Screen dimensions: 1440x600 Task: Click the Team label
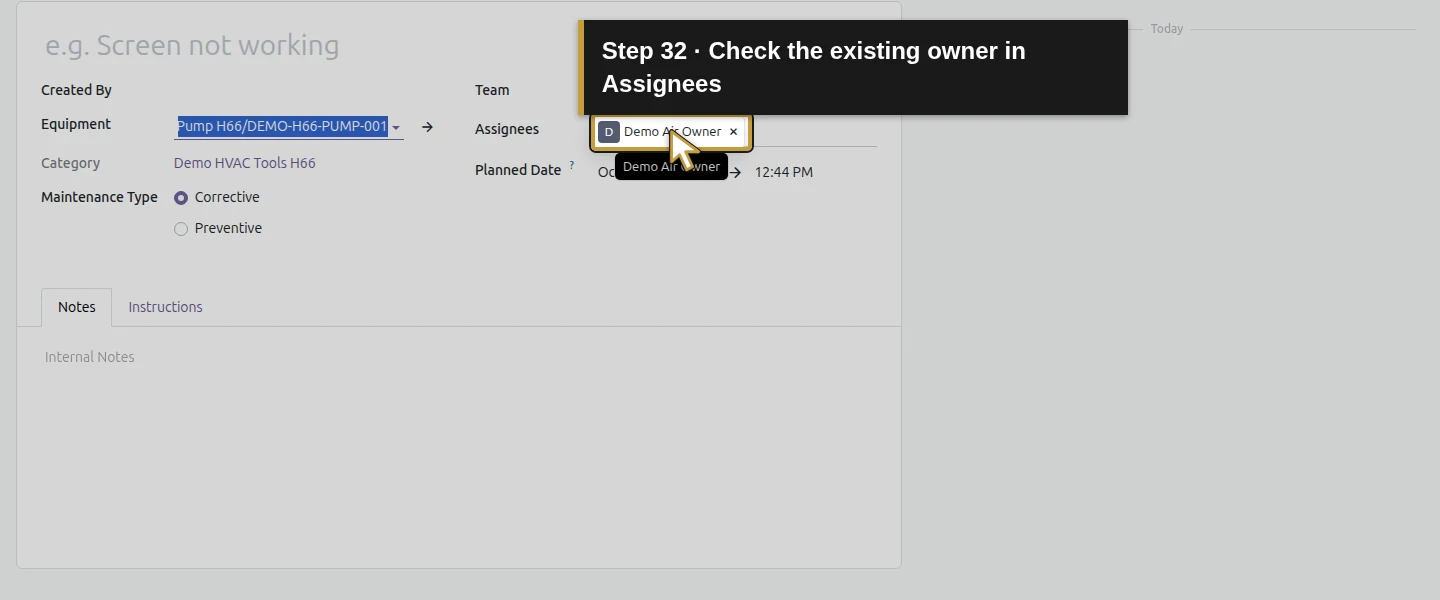coord(492,90)
